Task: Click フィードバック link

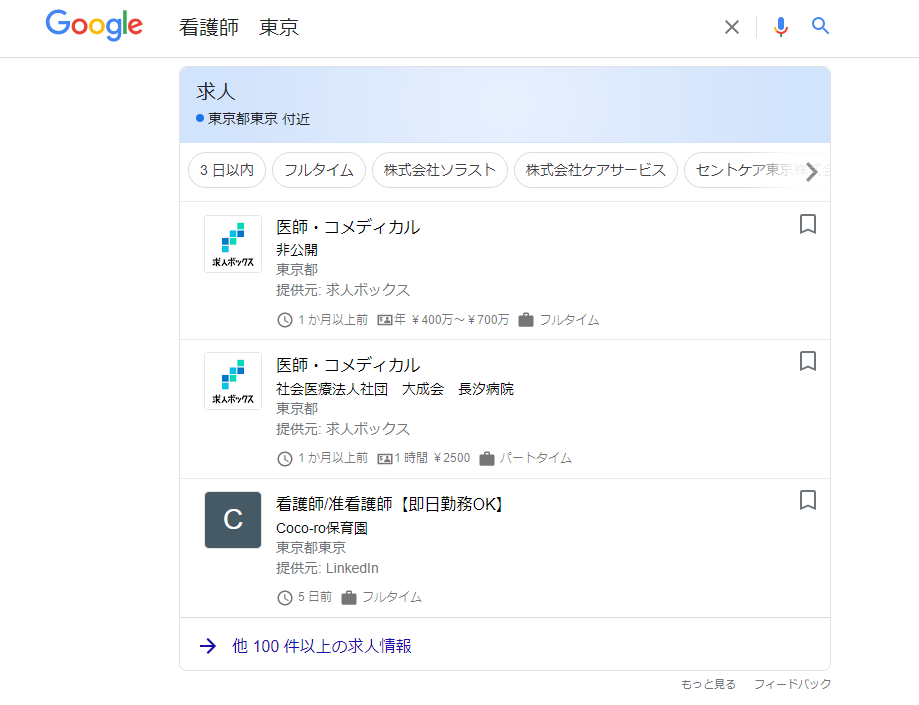Action: click(792, 684)
